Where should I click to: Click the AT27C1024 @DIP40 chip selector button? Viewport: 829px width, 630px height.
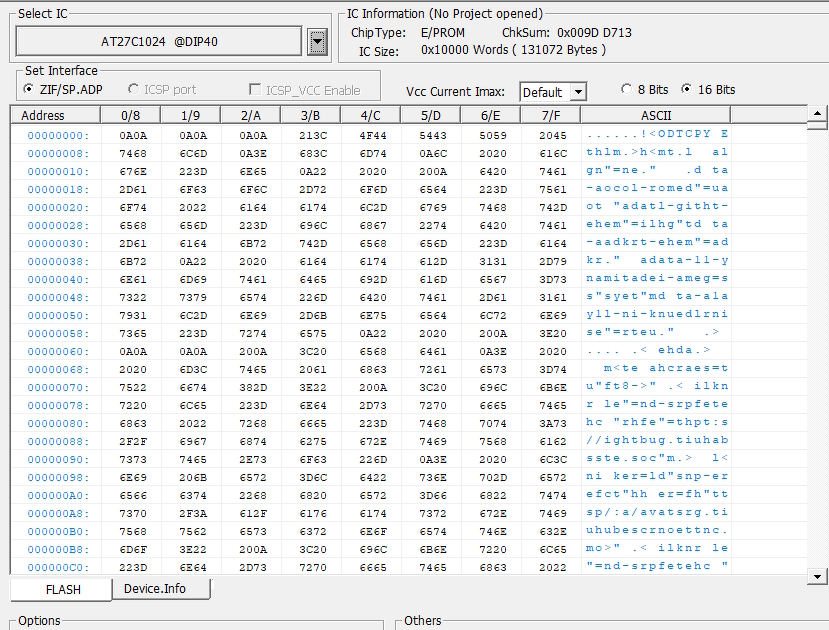point(159,41)
